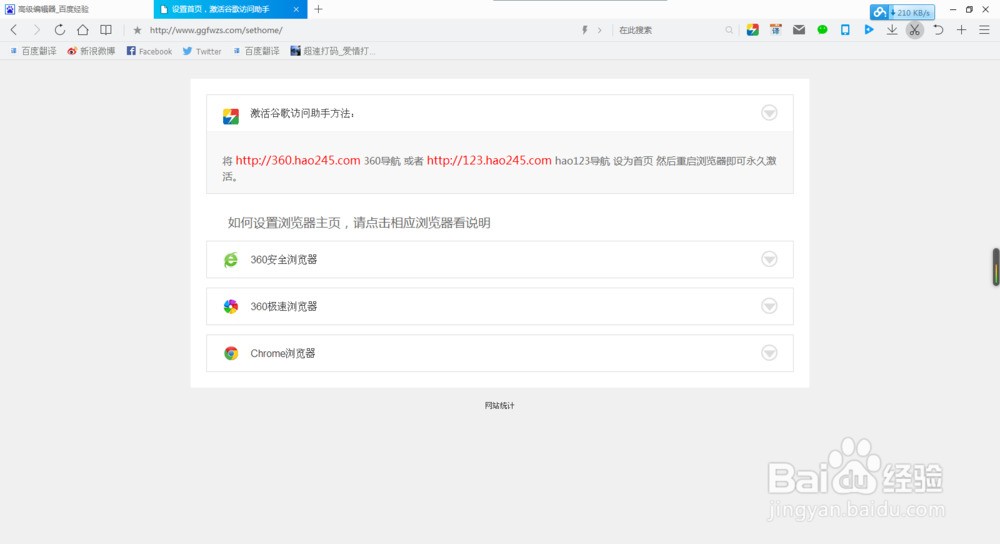Click the 210 KB/s download speed widget
Image resolution: width=1000 pixels, height=544 pixels.
click(x=902, y=12)
